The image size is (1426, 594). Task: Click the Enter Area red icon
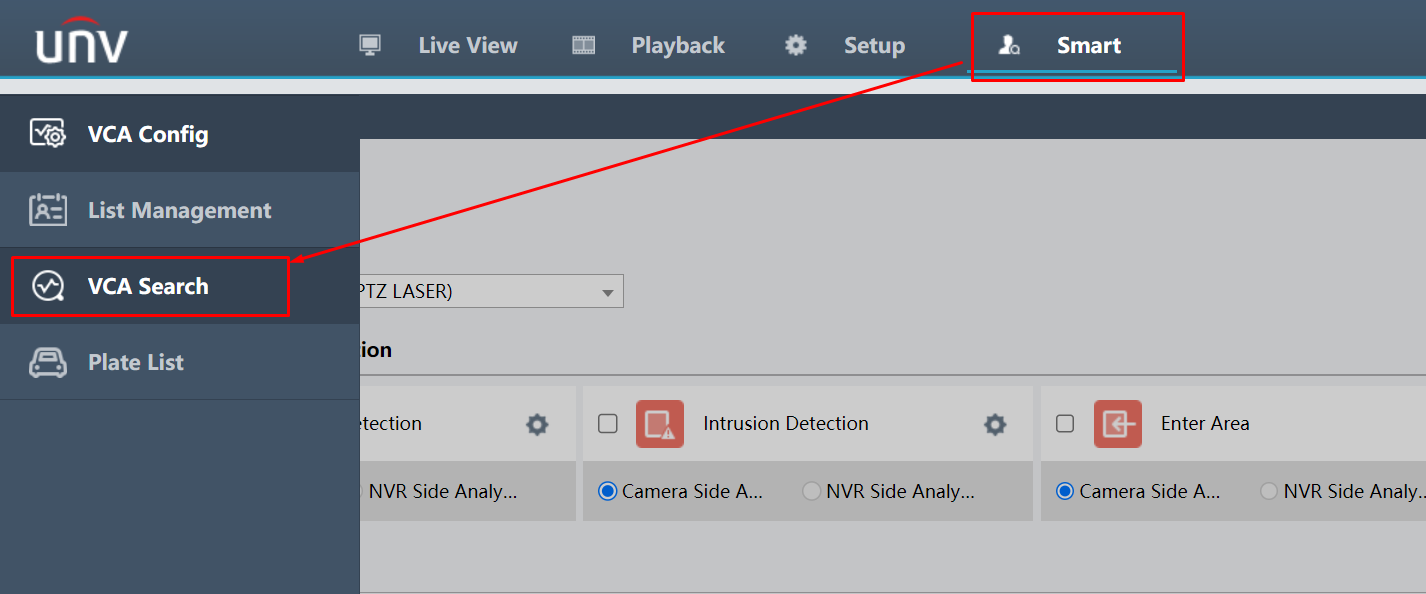pyautogui.click(x=1117, y=424)
